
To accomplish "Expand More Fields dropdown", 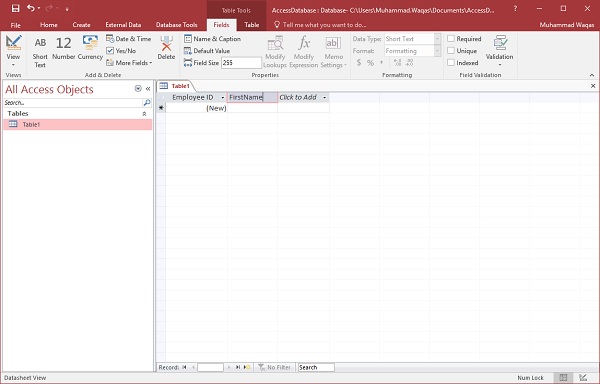I will (x=129, y=62).
